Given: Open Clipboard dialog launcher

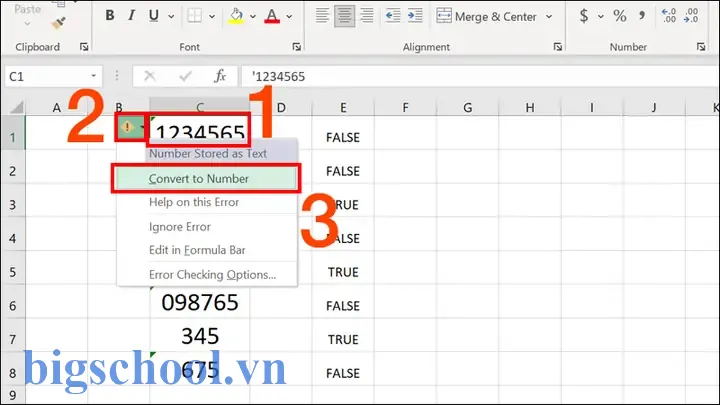Looking at the screenshot, I should (x=84, y=47).
